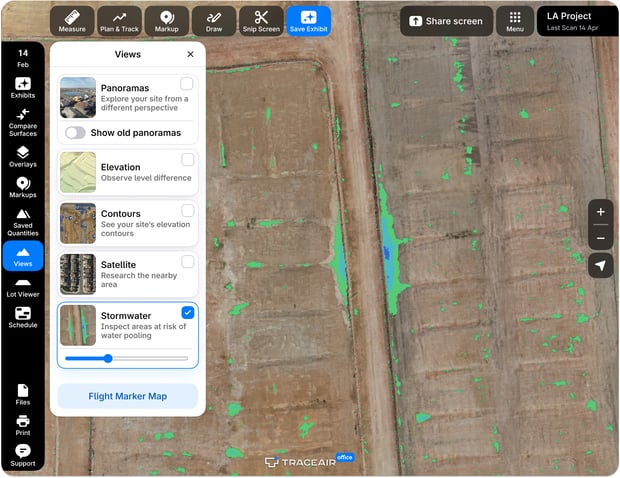The image size is (620, 478).
Task: Click 'Observe level difference' text
Action: point(146,178)
